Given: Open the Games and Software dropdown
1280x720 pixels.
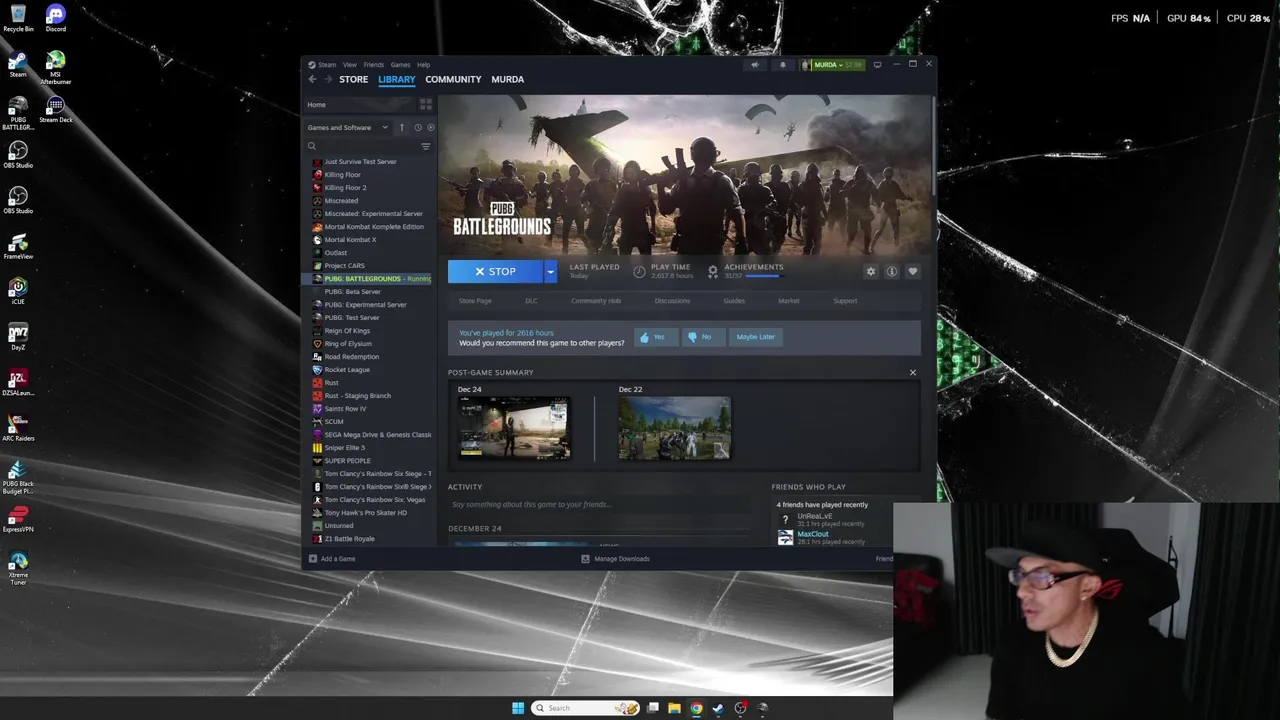Looking at the screenshot, I should point(348,127).
